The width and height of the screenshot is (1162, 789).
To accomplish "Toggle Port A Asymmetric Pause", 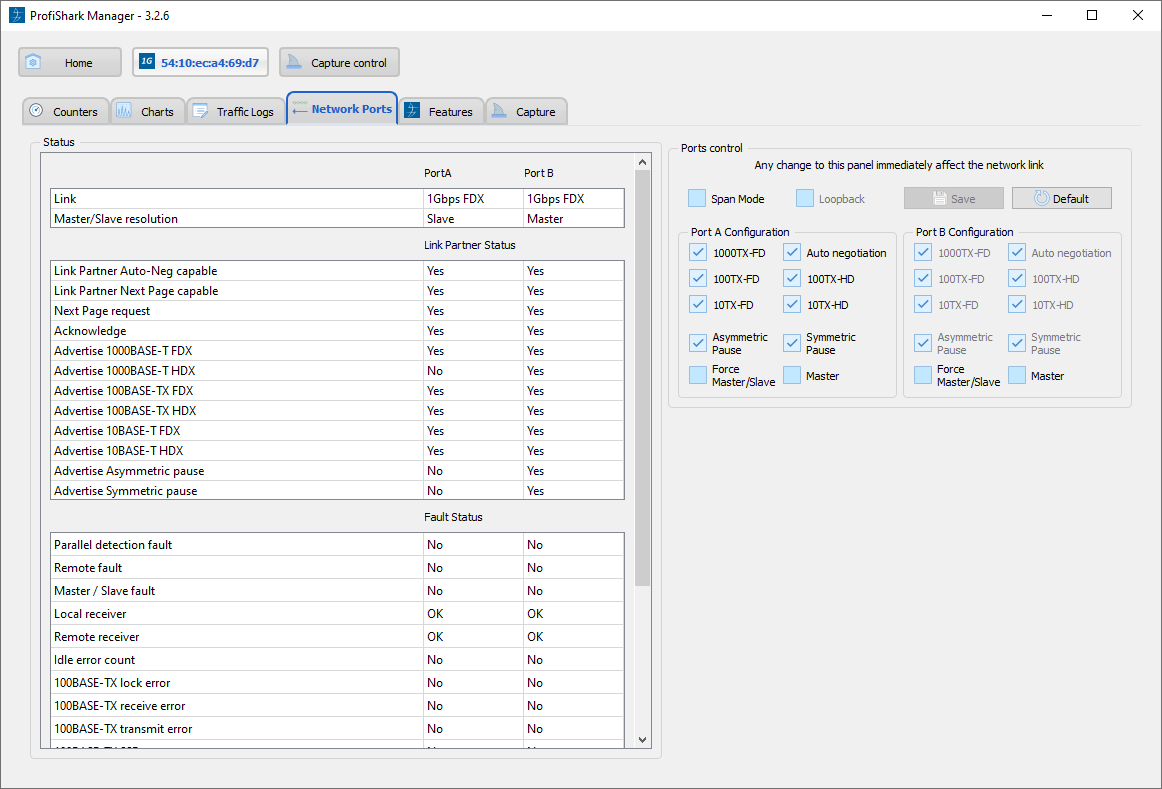I will coord(697,343).
